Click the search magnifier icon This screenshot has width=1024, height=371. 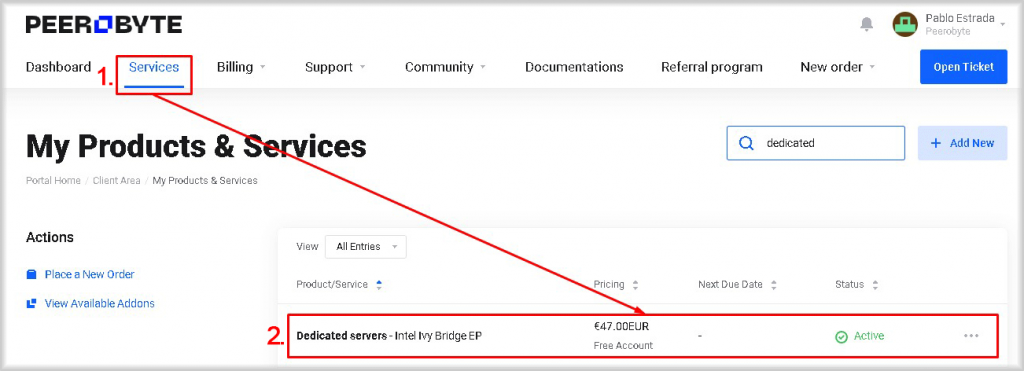coord(746,143)
